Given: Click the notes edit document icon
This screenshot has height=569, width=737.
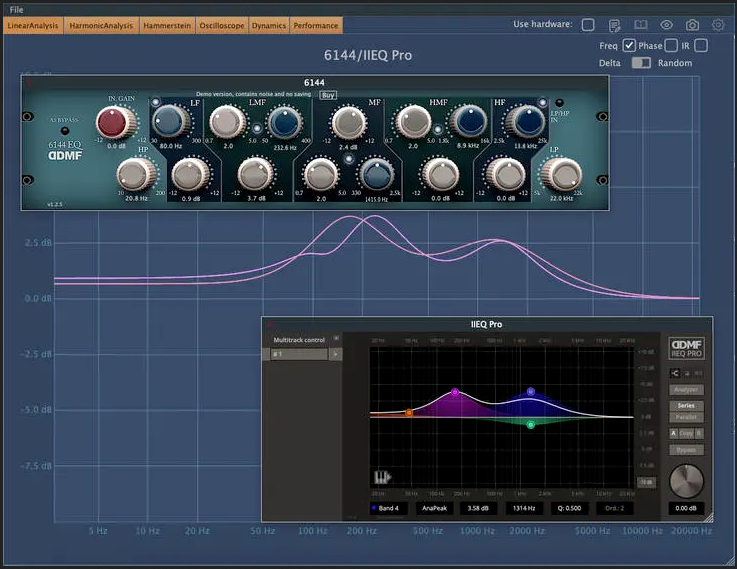Looking at the screenshot, I should tap(615, 25).
